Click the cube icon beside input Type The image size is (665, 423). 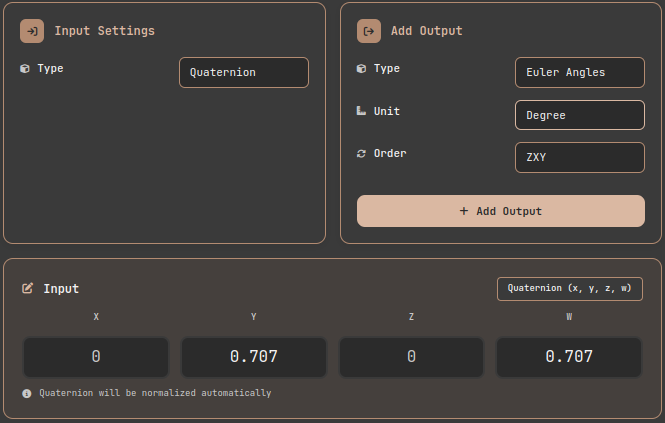point(25,68)
